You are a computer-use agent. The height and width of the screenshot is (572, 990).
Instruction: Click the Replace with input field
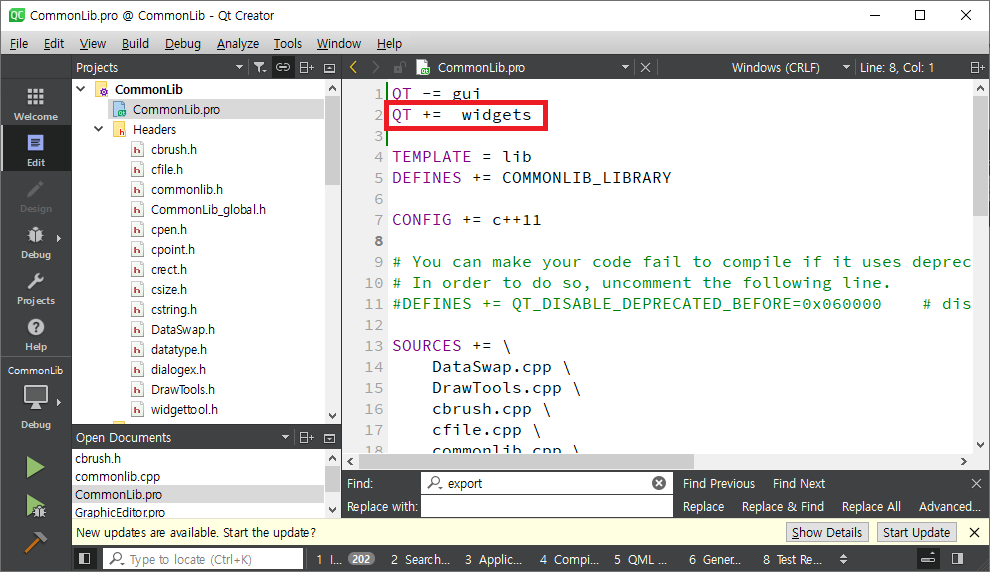[x=547, y=507]
